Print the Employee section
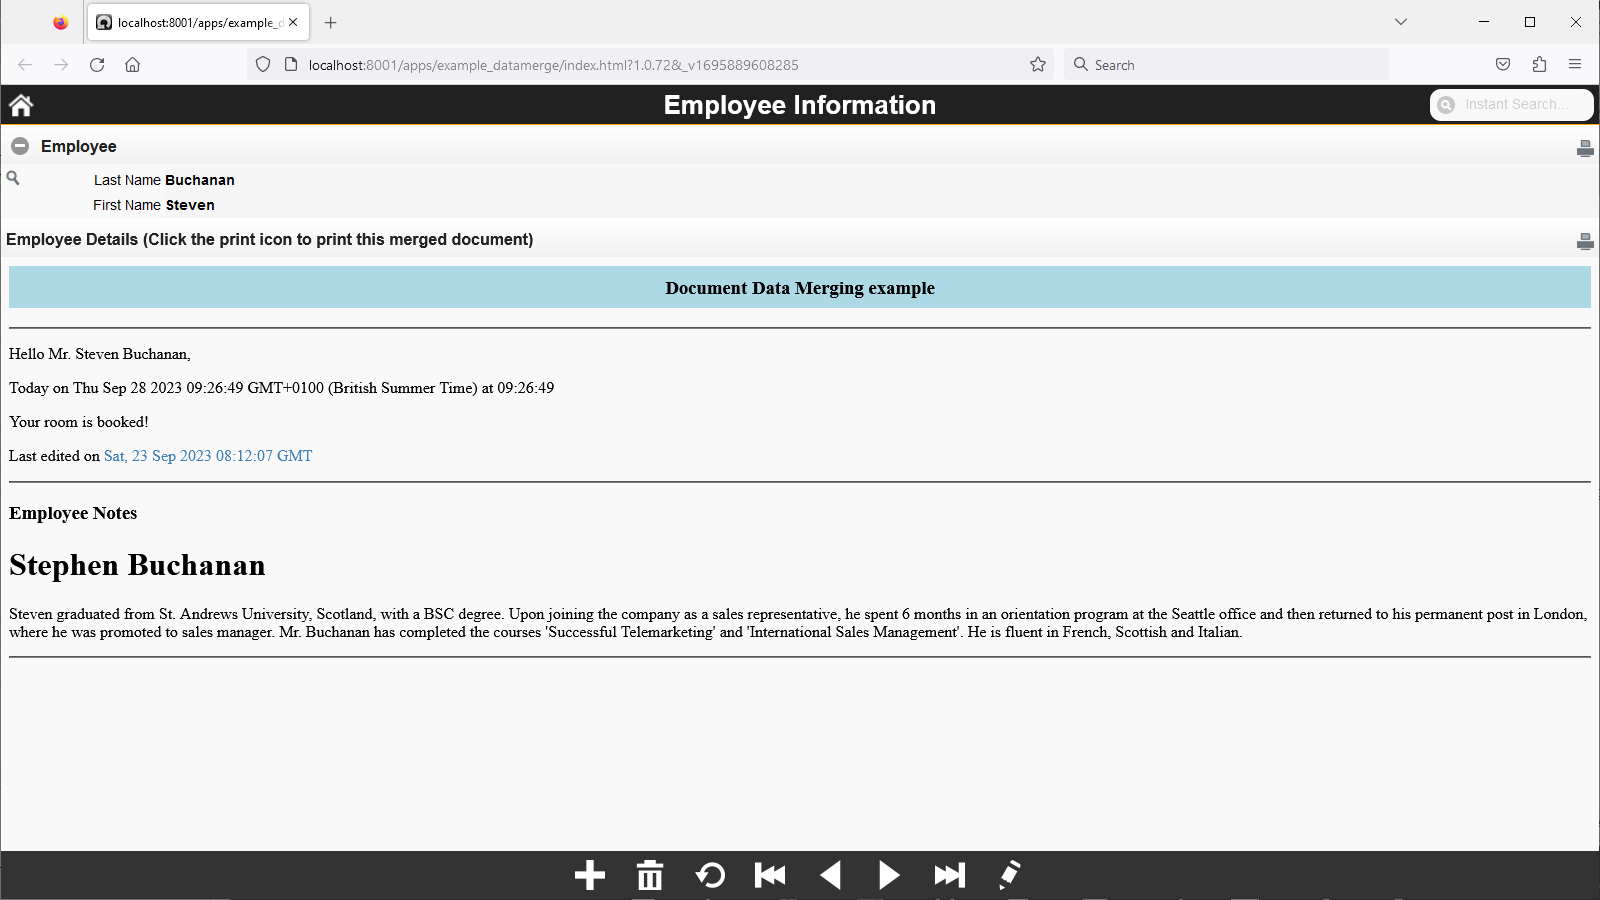Screen dimensions: 1600x900 pyautogui.click(x=1584, y=148)
